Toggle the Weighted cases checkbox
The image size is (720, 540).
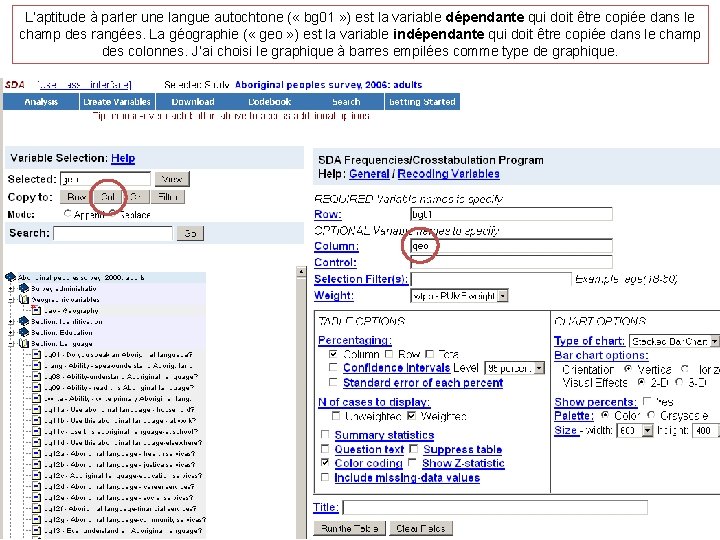pyautogui.click(x=411, y=416)
